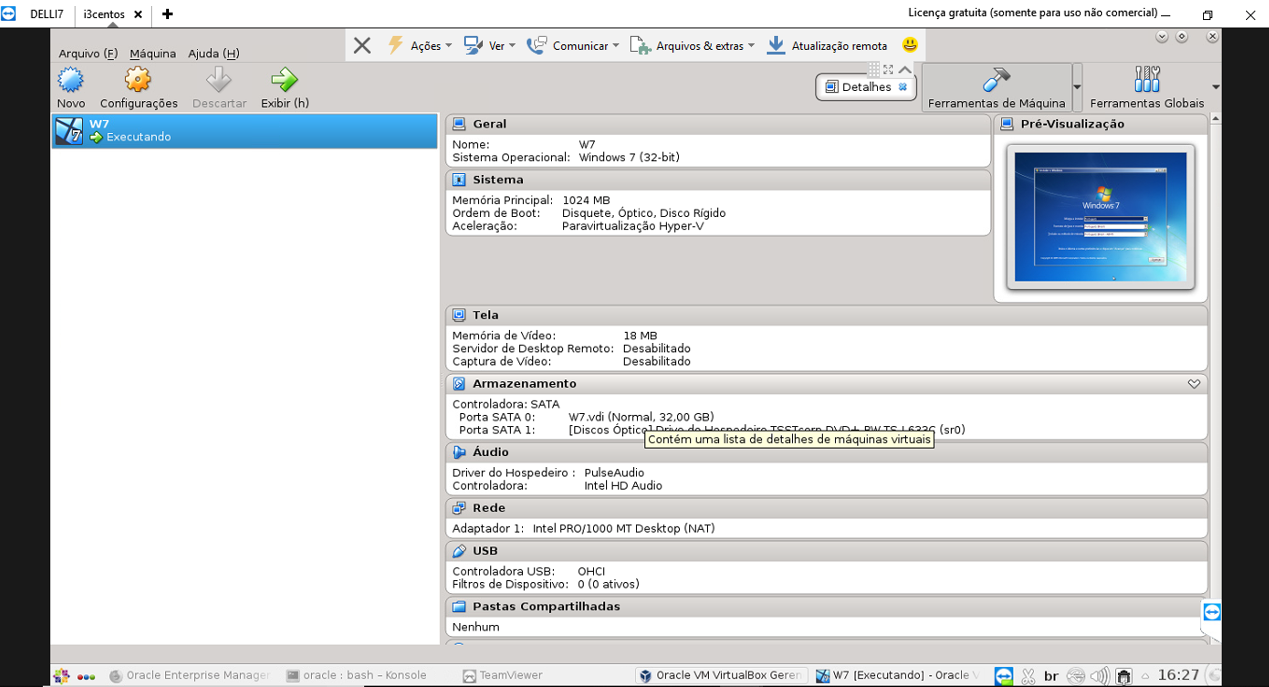Add a new TeamViewer session tab
Screen dimensions: 1269x687
(x=167, y=14)
